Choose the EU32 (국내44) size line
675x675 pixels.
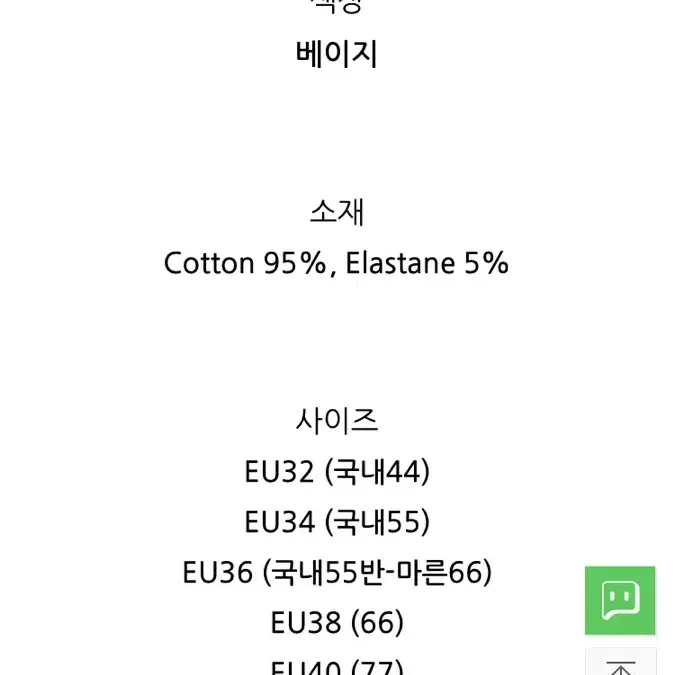337,472
